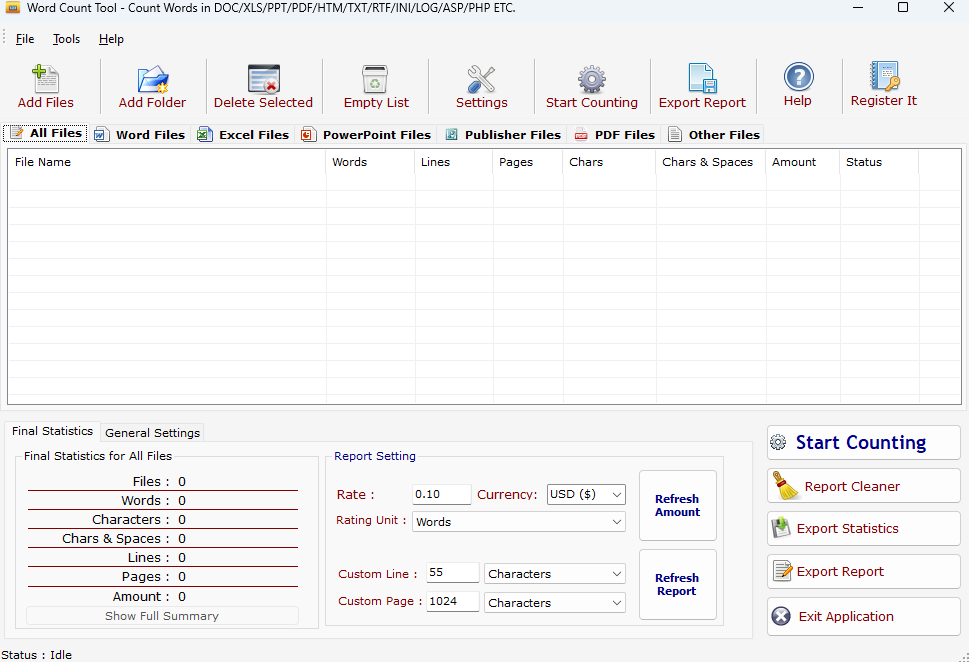
Task: Open Help via the question mark icon
Action: coord(798,77)
